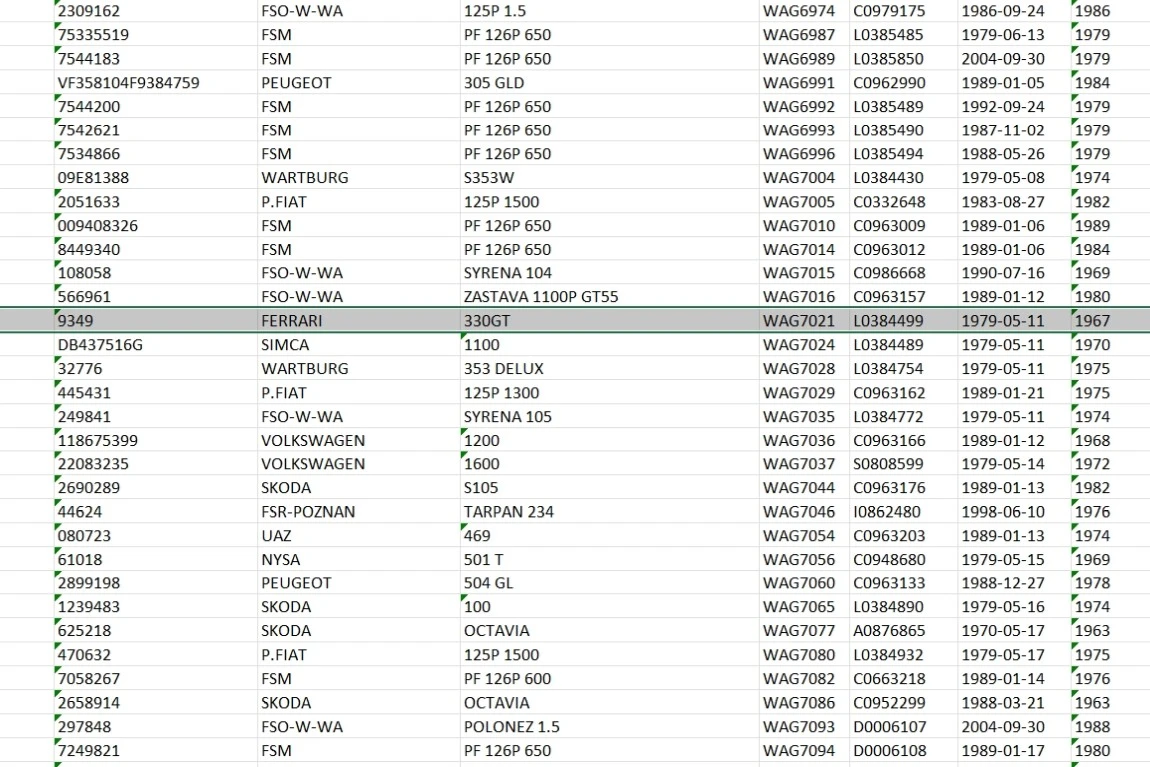Select cell containing WAG7021
This screenshot has height=767, width=1150.
tap(799, 321)
